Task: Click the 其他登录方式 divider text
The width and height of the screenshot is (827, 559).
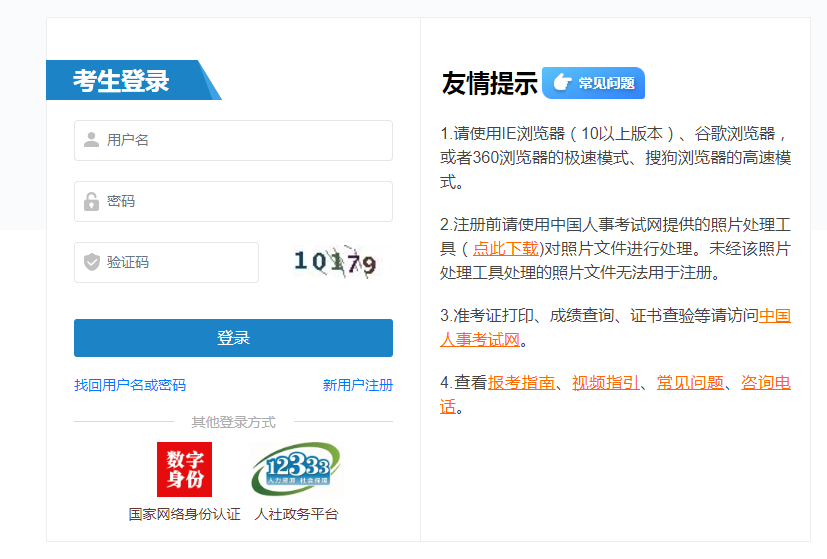Action: tap(233, 422)
